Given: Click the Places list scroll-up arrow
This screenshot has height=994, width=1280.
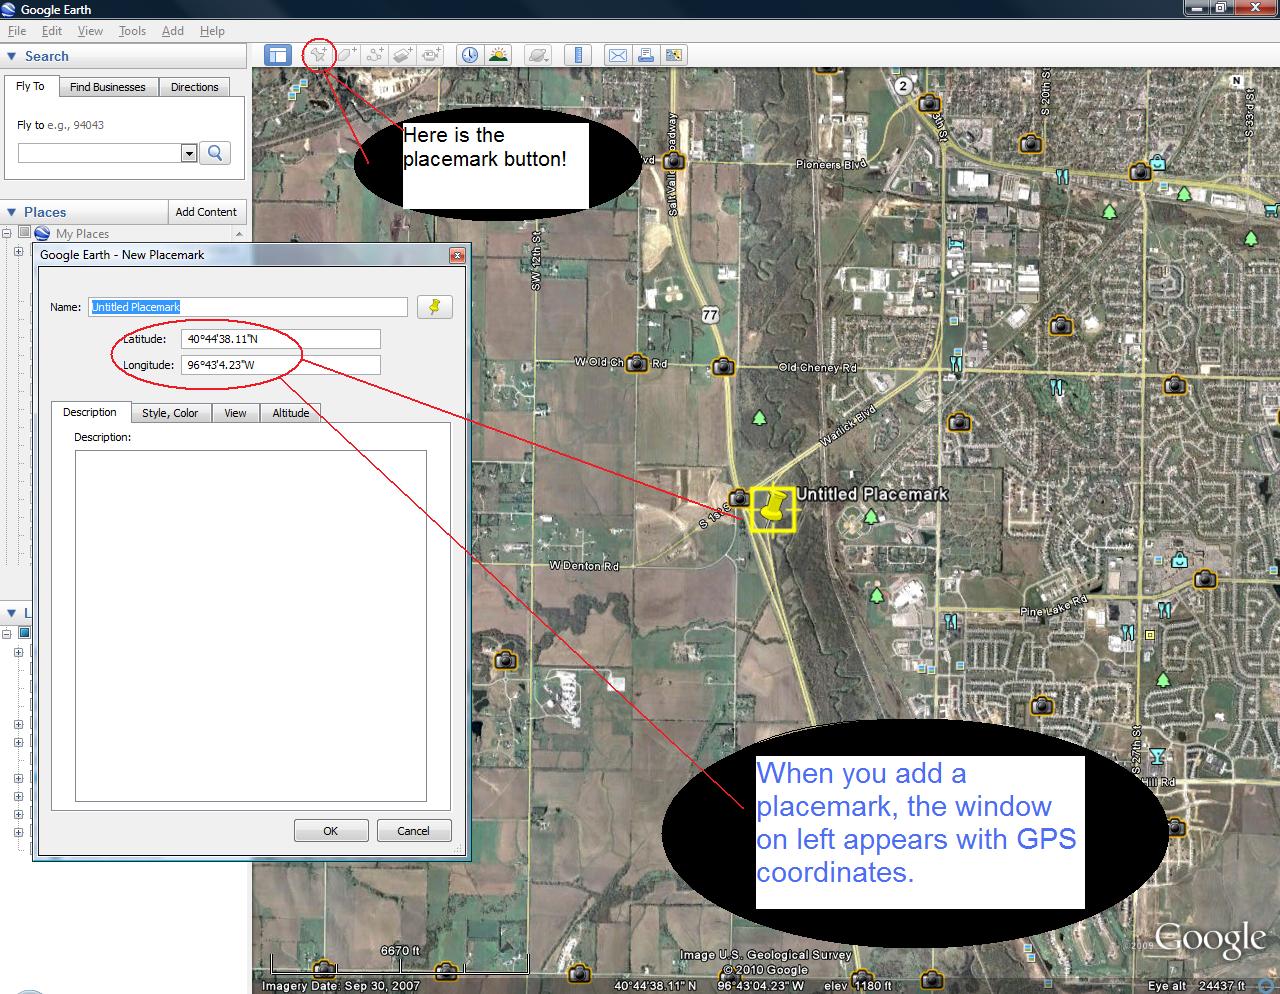Looking at the screenshot, I should point(239,234).
